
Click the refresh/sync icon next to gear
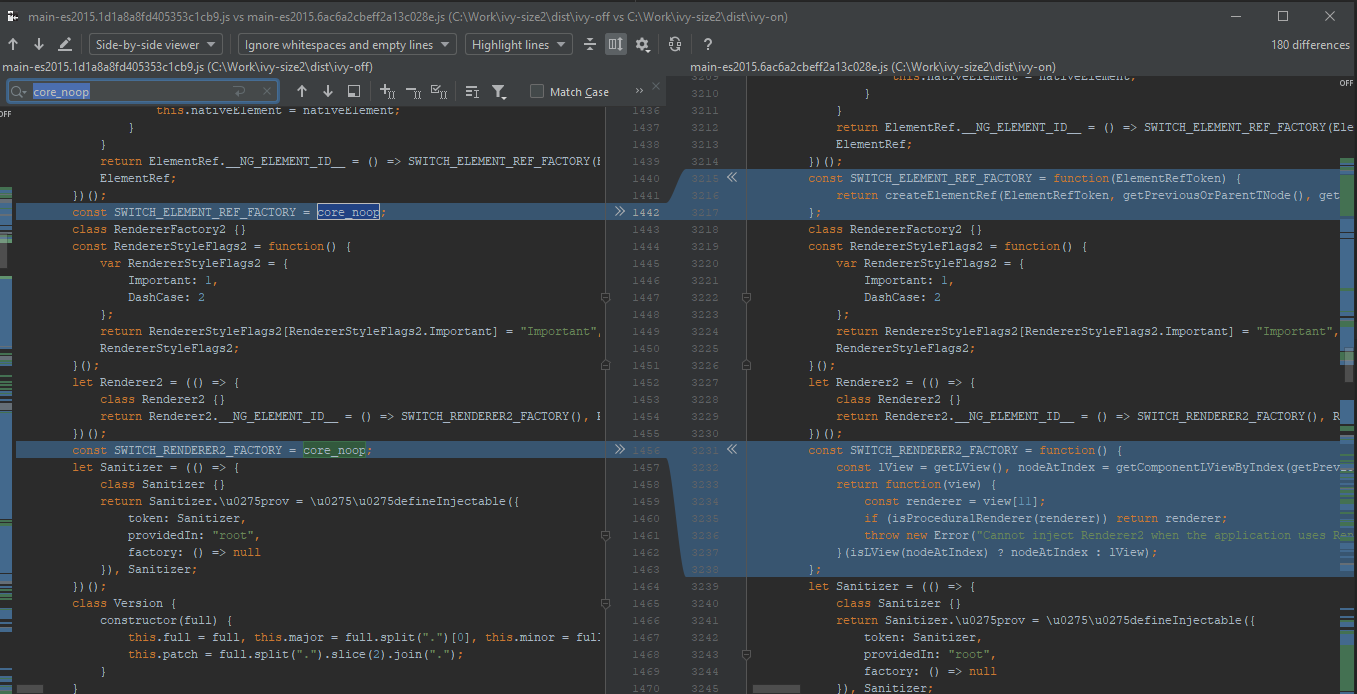pos(675,44)
